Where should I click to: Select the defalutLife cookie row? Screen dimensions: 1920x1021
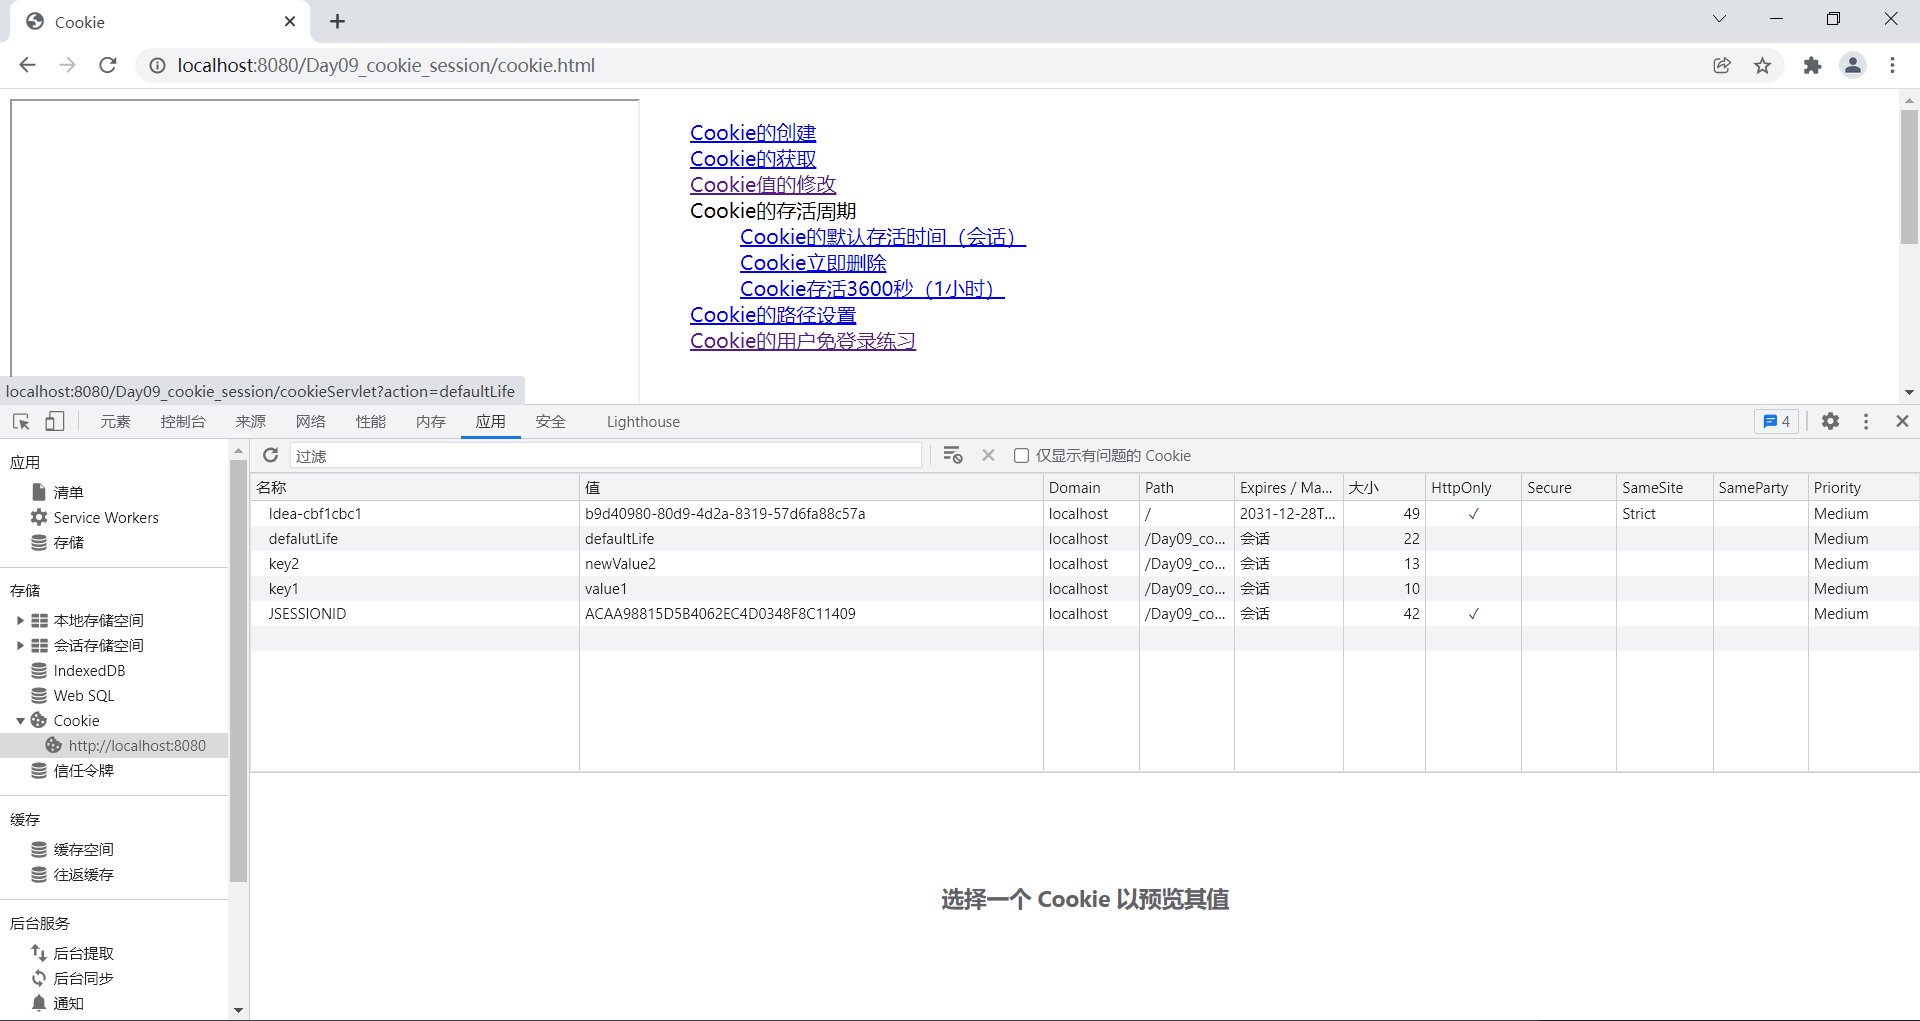point(1084,538)
